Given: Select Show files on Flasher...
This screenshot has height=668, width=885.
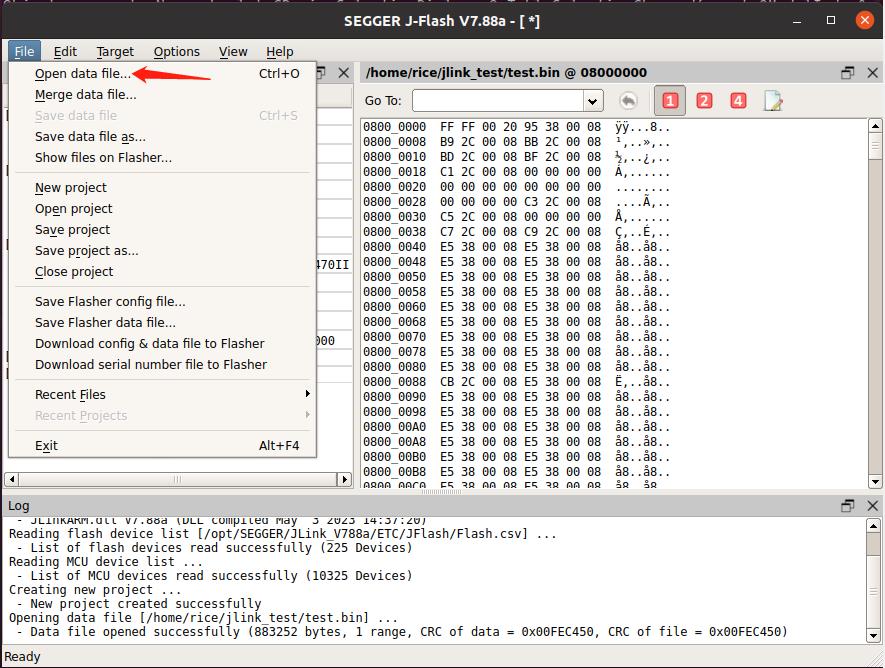Looking at the screenshot, I should coord(163,157).
